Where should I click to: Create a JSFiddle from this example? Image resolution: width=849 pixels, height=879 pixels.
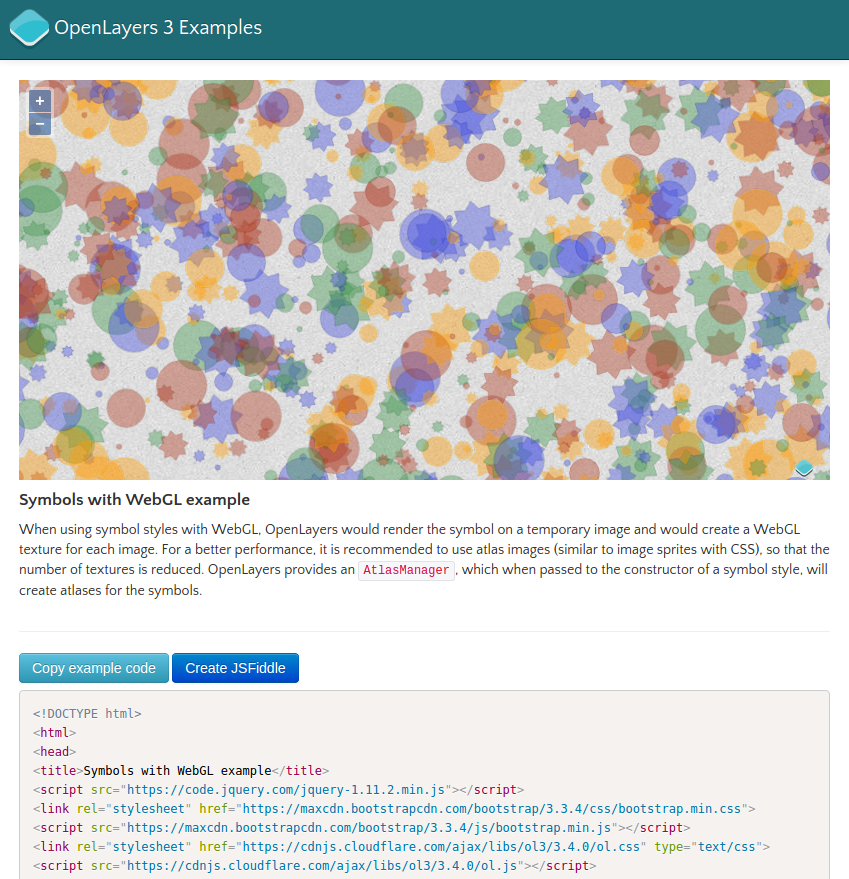pos(235,668)
